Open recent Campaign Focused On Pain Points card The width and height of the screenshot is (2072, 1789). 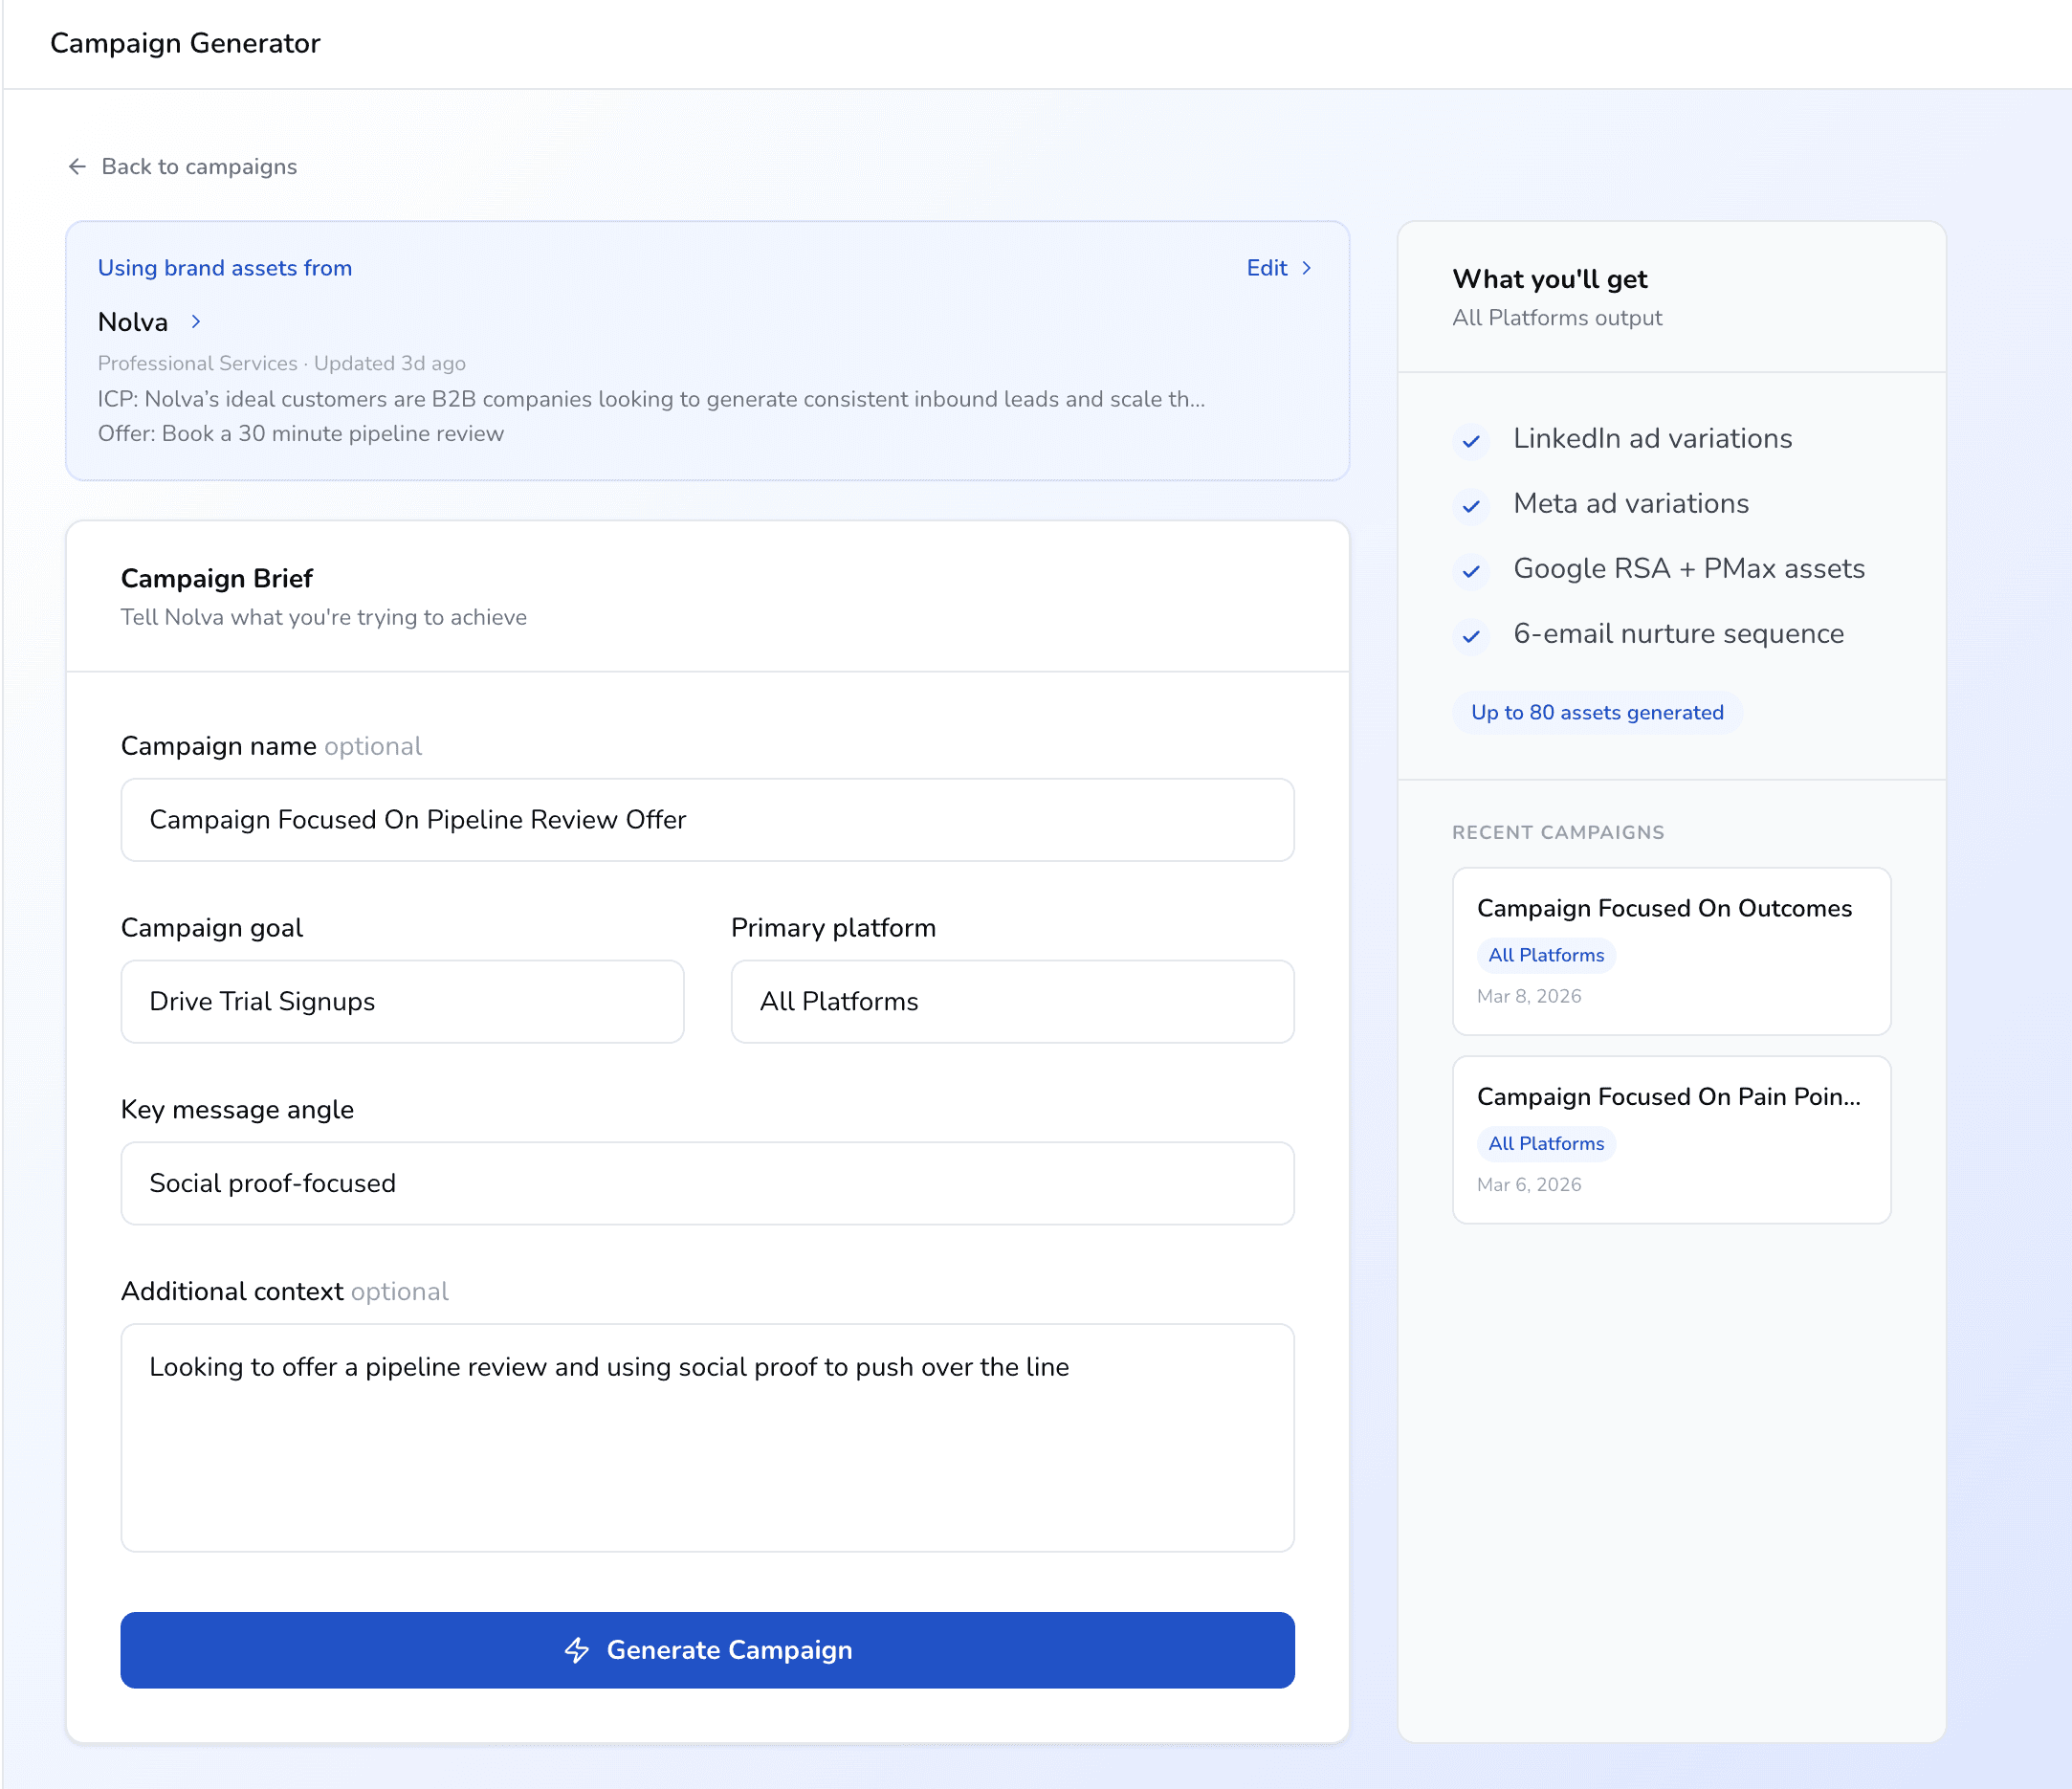click(x=1670, y=1139)
